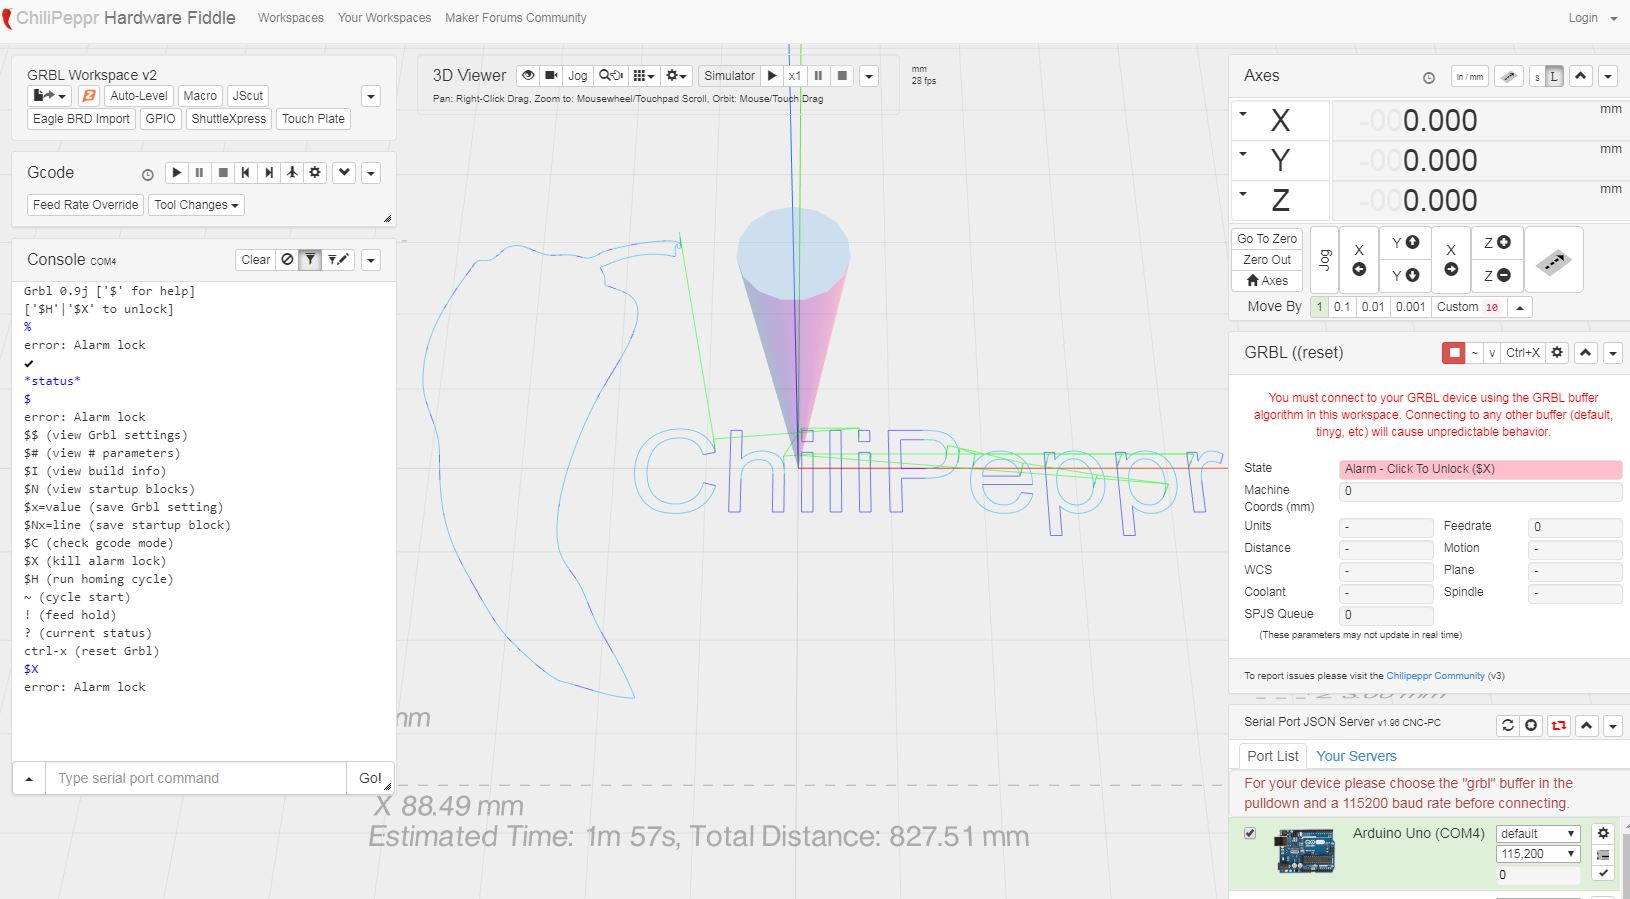Toggle Jog mode in 3D Viewer
The width and height of the screenshot is (1630, 899).
tap(578, 76)
